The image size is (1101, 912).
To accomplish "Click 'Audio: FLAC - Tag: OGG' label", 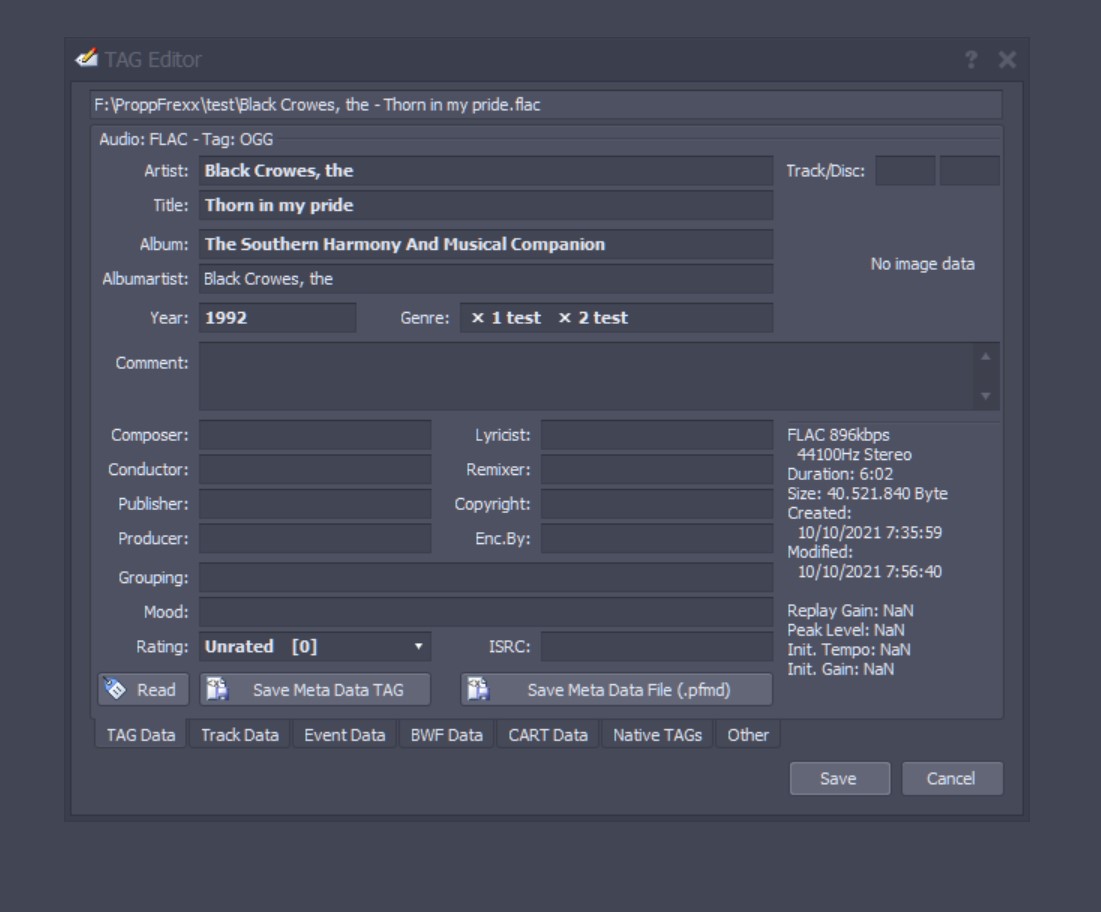I will pos(186,139).
